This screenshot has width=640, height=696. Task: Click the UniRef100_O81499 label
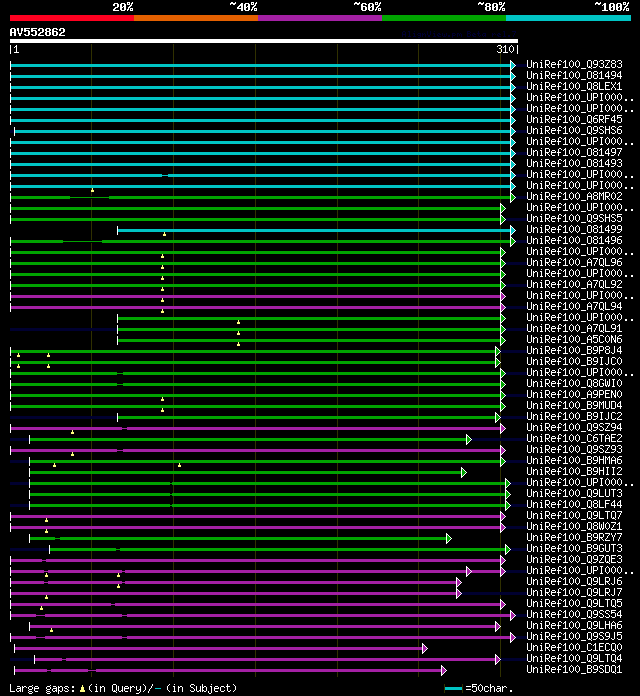coord(574,229)
